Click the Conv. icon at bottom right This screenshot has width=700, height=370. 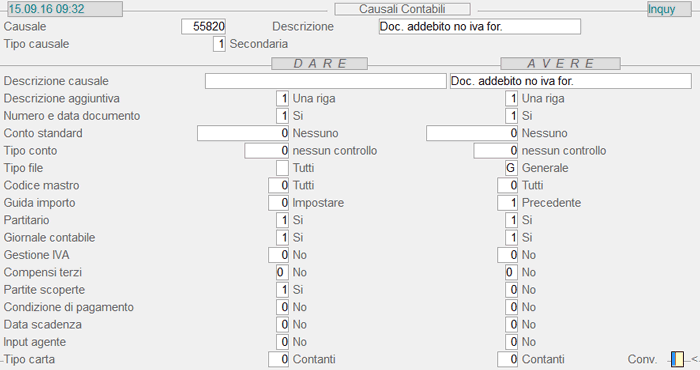pos(677,359)
